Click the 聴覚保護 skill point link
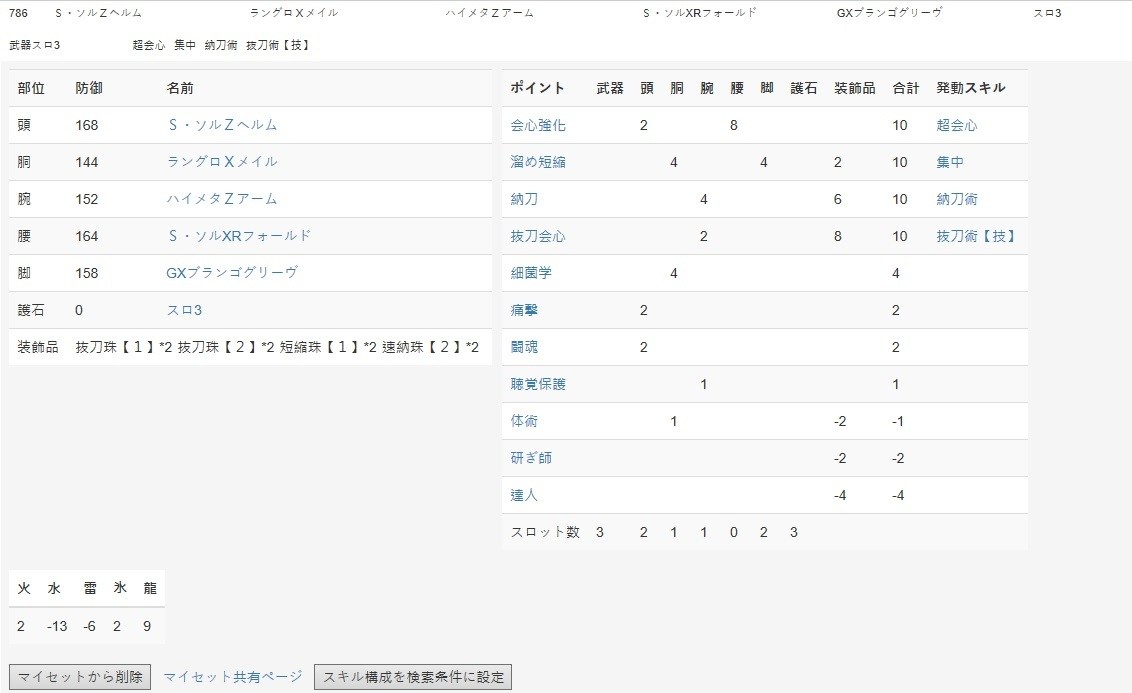Image resolution: width=1132 pixels, height=693 pixels. (538, 383)
